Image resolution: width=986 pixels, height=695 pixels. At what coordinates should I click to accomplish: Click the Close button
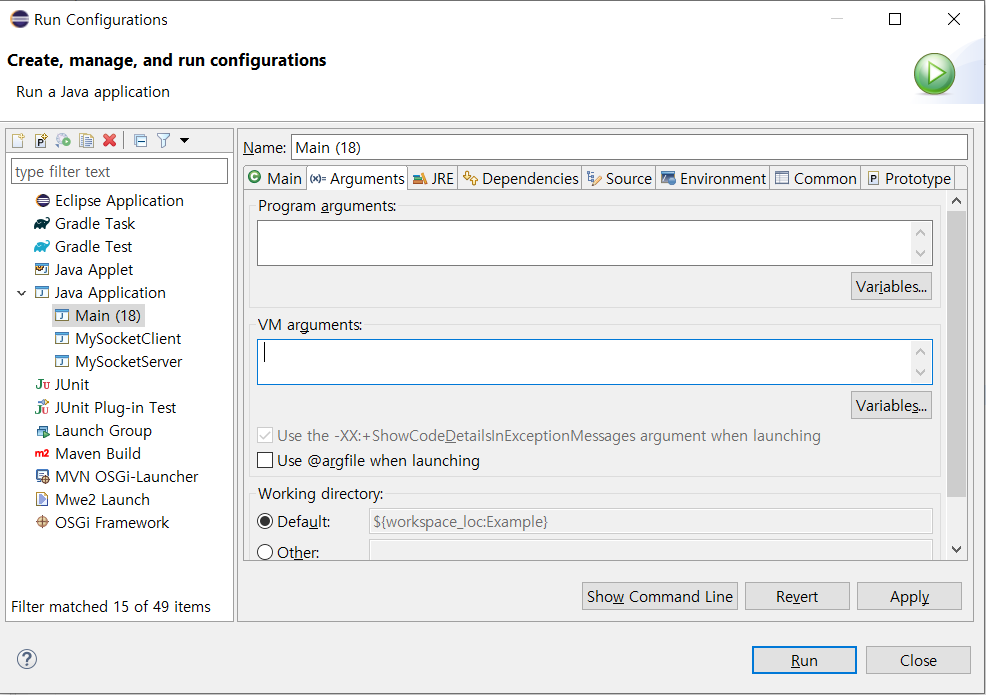pos(918,660)
